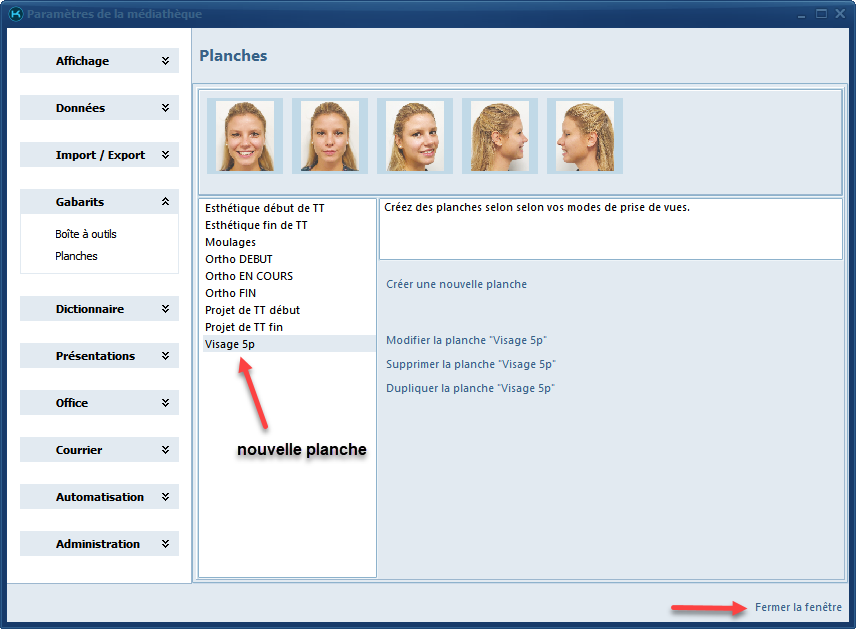Expand the Présentations section
The height and width of the screenshot is (629, 856).
(99, 356)
